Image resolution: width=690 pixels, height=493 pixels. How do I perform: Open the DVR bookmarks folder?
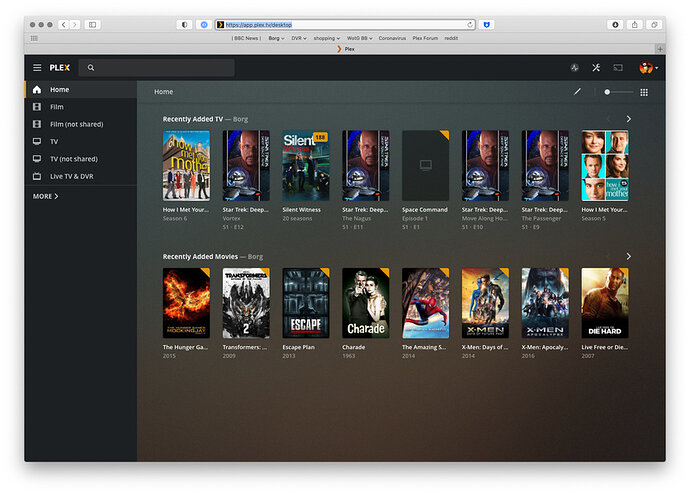point(299,38)
